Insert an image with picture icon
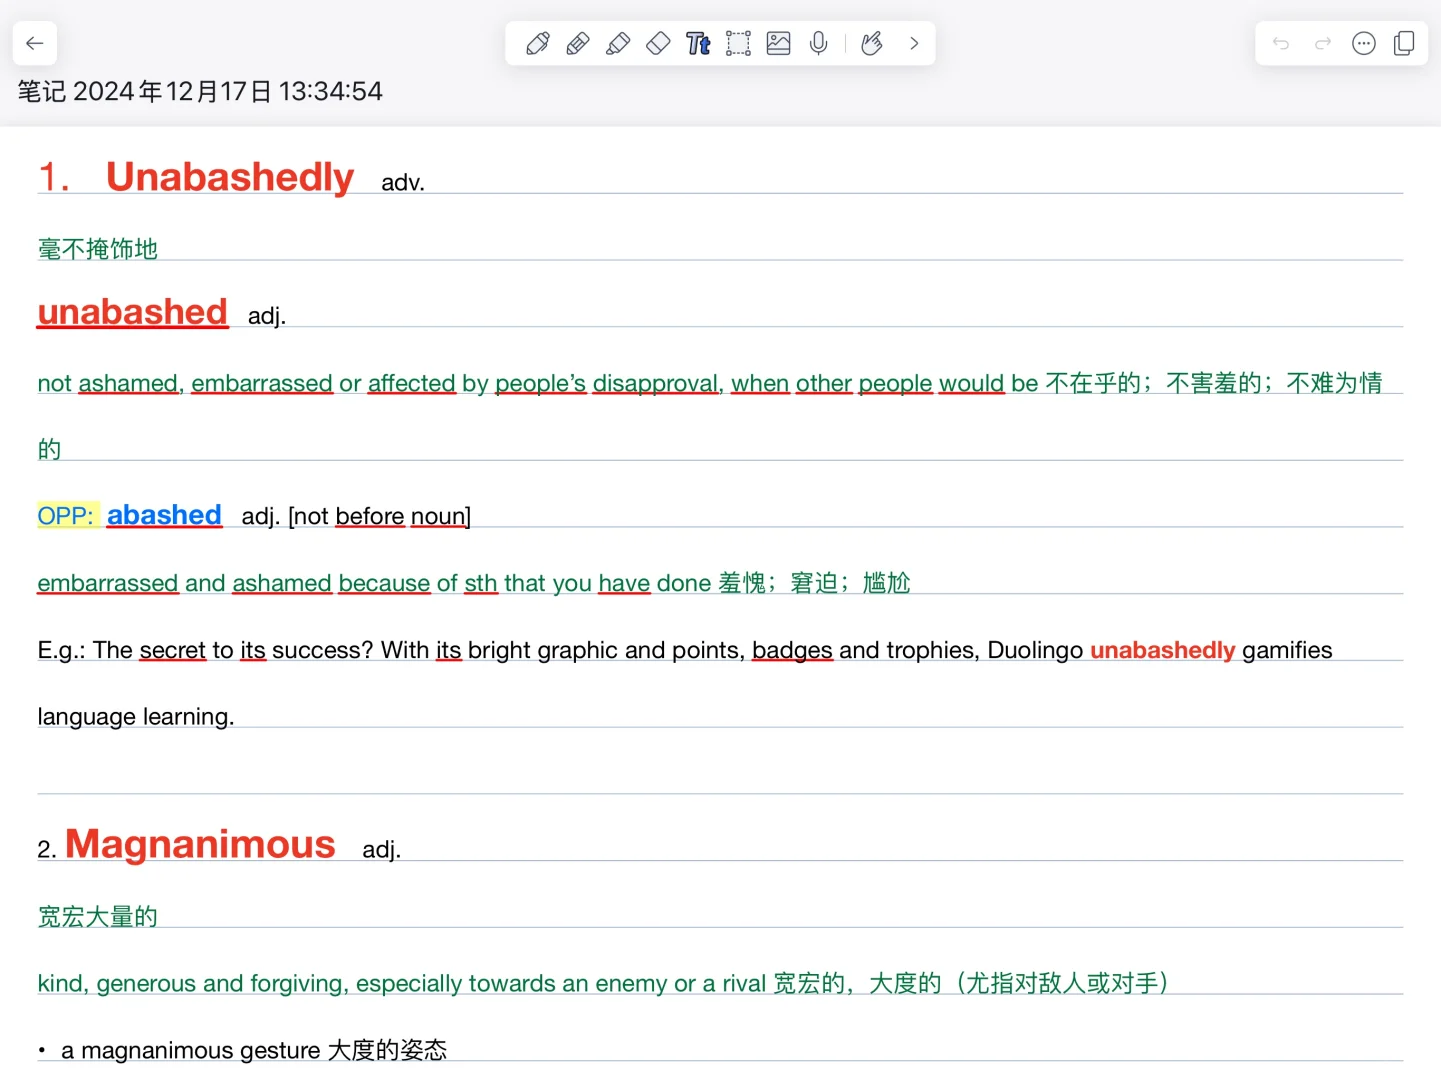Viewport: 1441px width, 1080px height. (778, 43)
